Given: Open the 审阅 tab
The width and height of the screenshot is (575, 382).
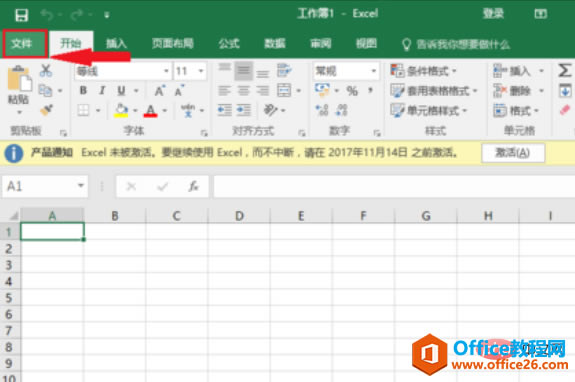Looking at the screenshot, I should pyautogui.click(x=321, y=44).
